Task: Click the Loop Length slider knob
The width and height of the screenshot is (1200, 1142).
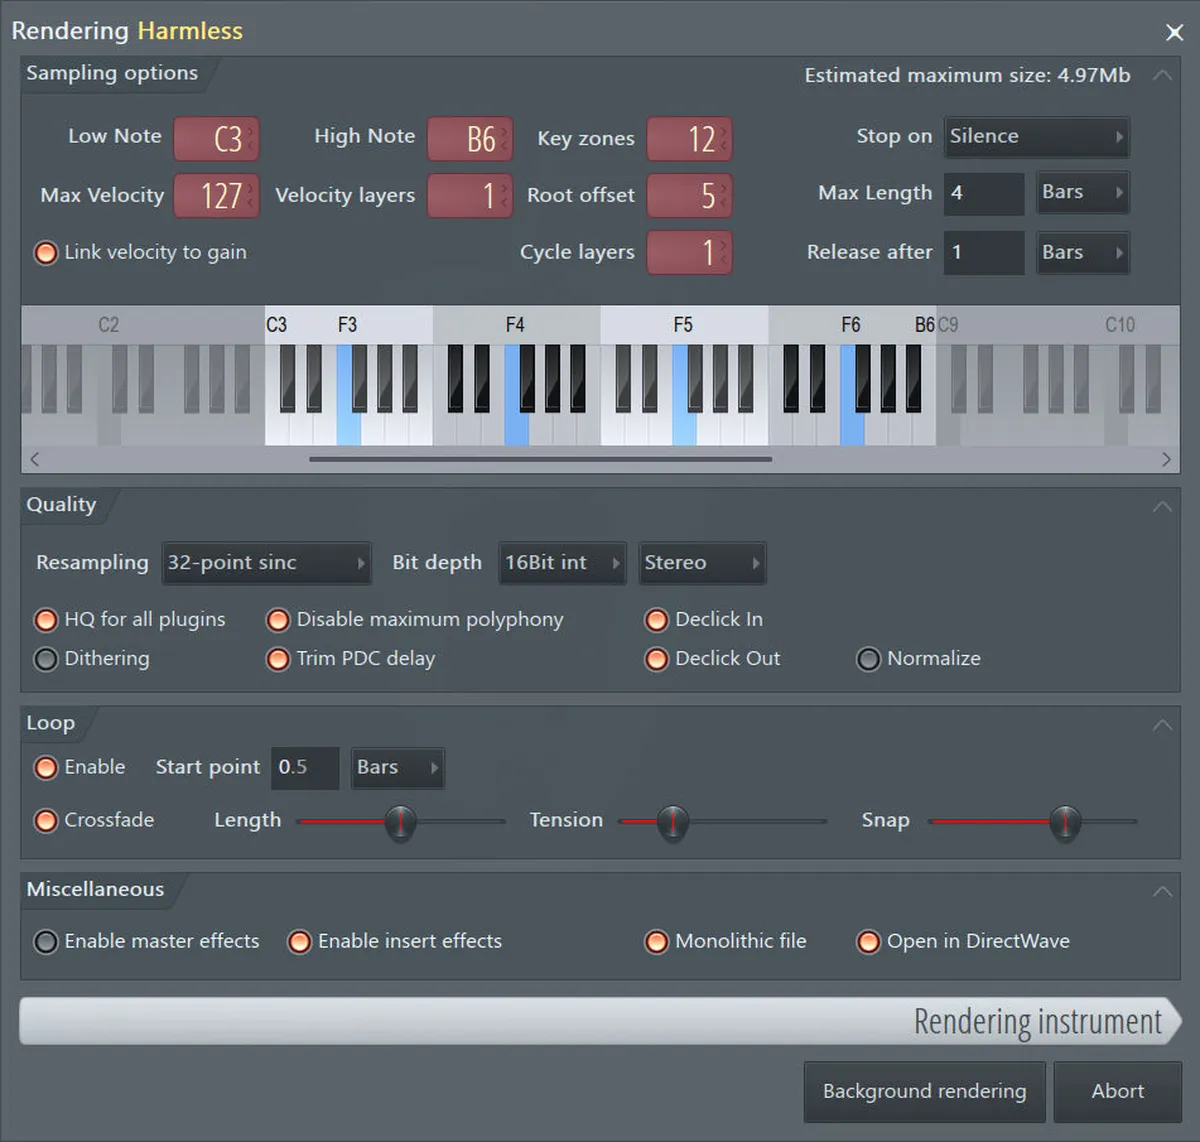Action: coord(400,821)
